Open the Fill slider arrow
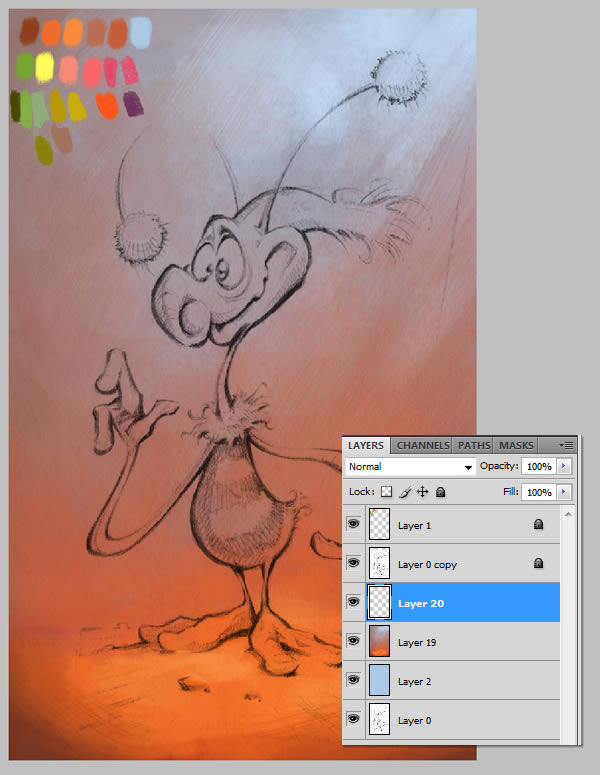The image size is (600, 775). tap(564, 492)
